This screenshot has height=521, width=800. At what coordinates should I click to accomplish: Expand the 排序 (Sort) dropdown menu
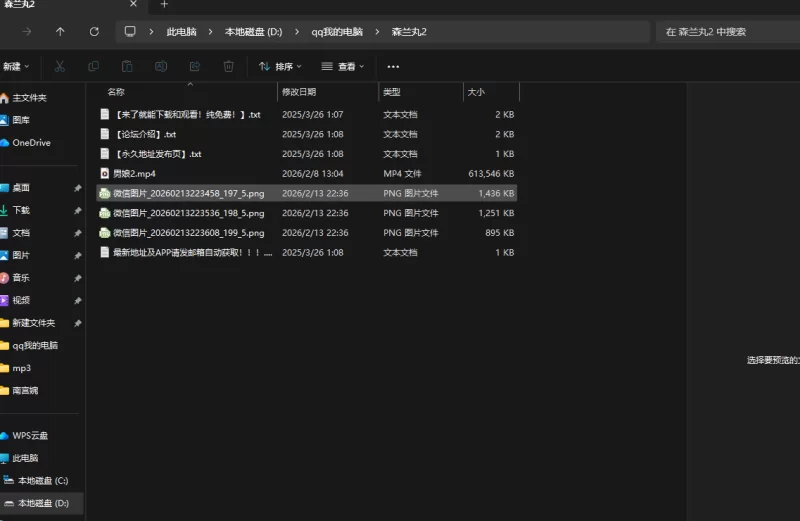tap(281, 66)
